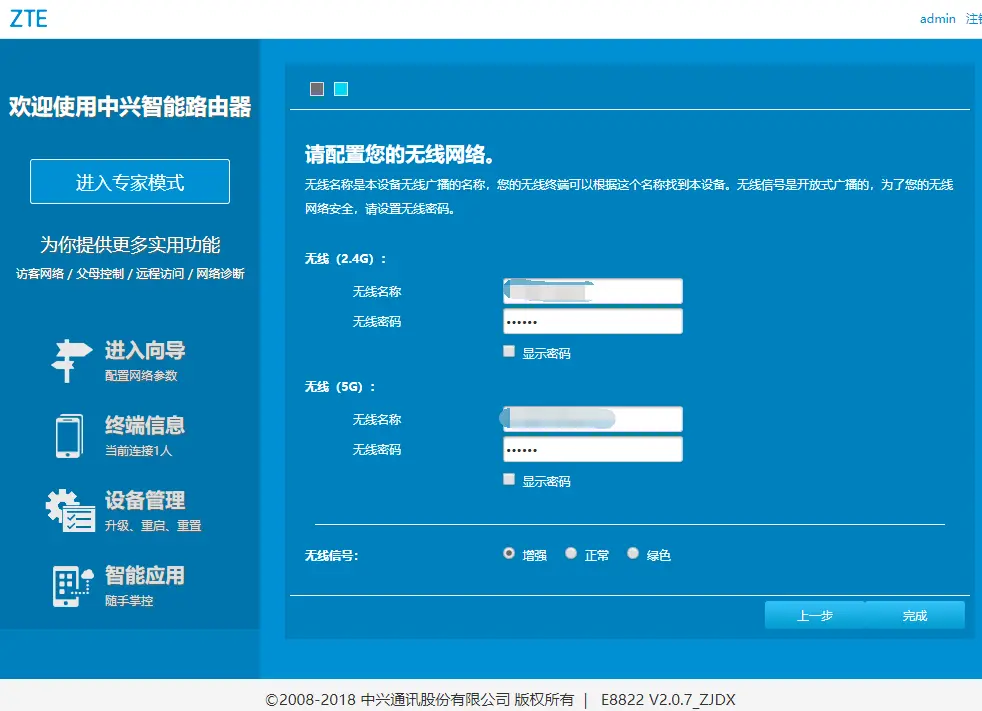
Task: Click the gear device management icon
Action: click(x=70, y=511)
